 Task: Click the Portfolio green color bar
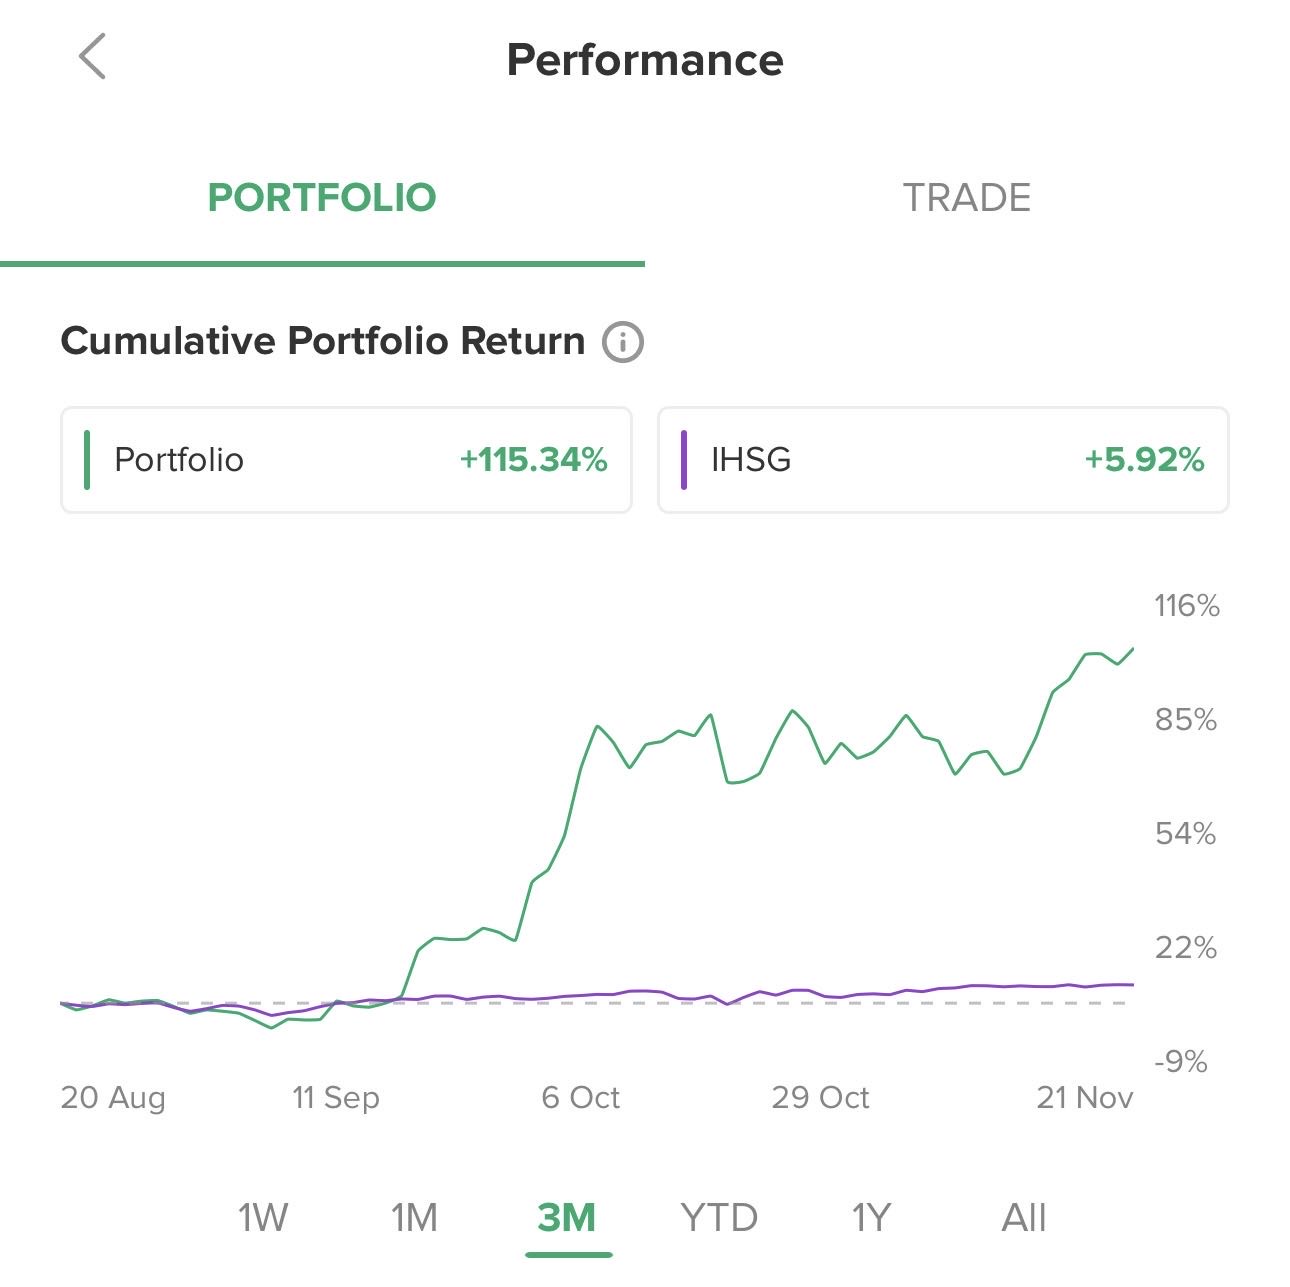[x=88, y=460]
